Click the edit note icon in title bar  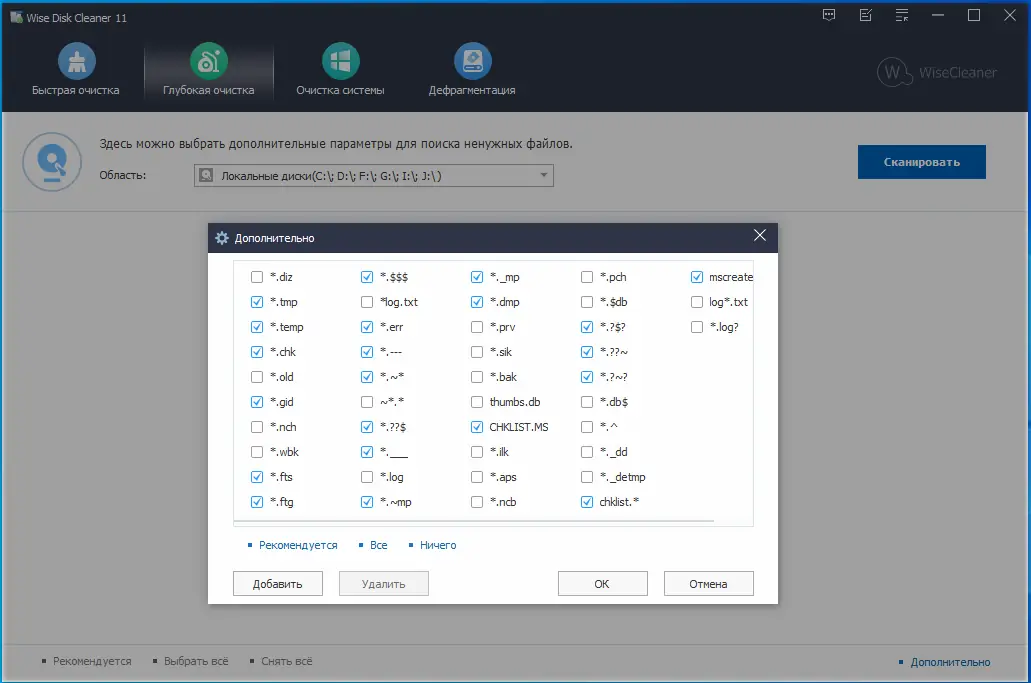coord(865,15)
